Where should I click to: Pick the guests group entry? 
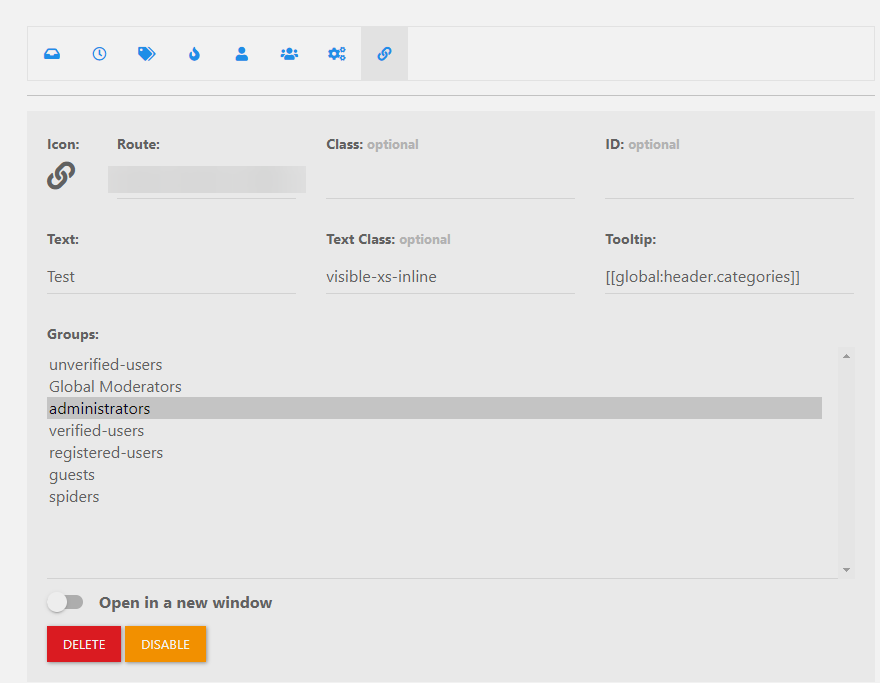pos(72,475)
